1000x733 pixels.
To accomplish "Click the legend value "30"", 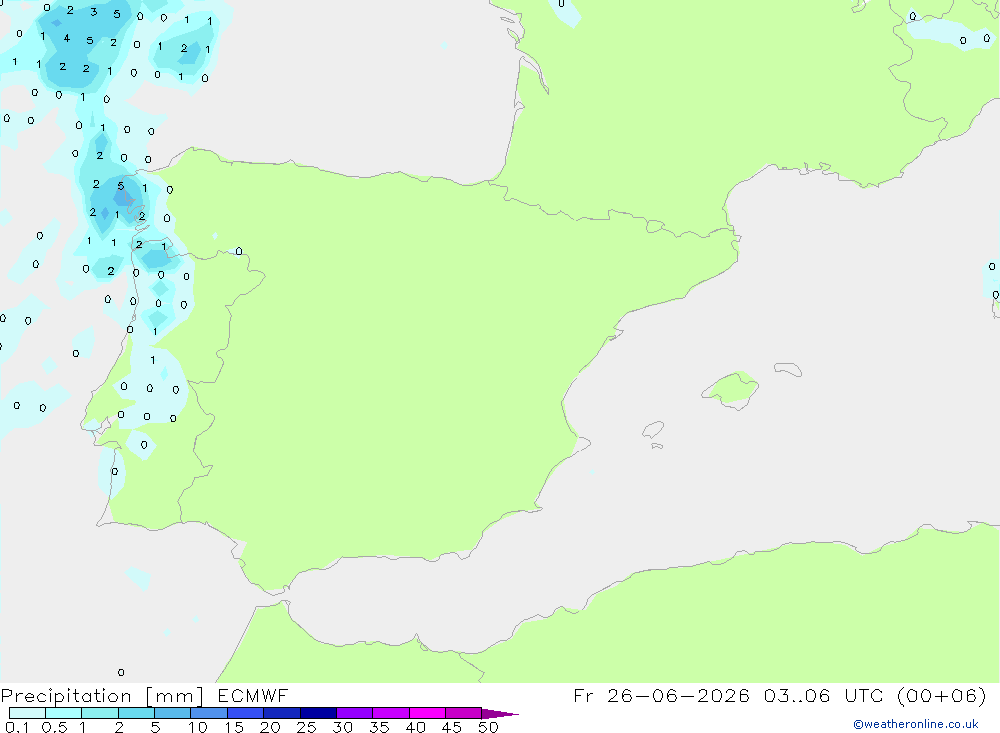I will coord(343,727).
